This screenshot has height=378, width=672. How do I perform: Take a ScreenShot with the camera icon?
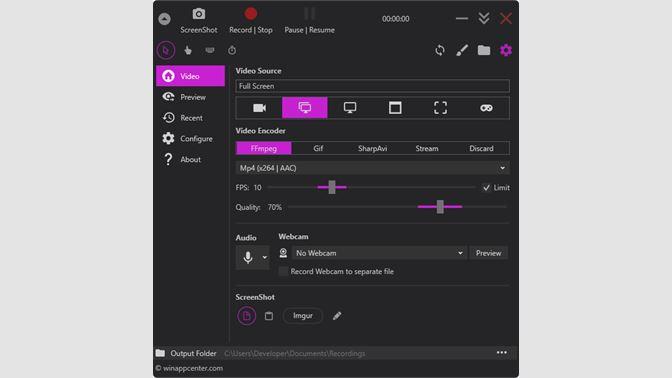(x=198, y=14)
